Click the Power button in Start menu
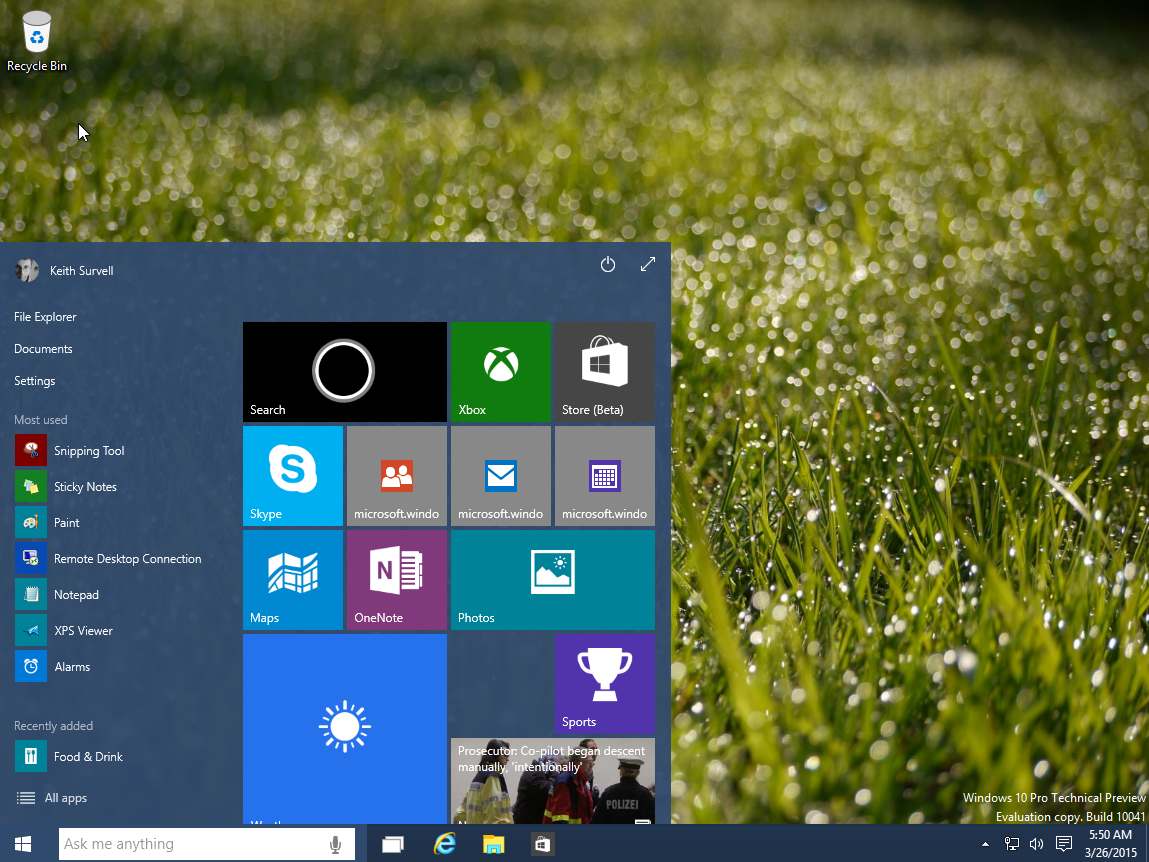 [607, 264]
